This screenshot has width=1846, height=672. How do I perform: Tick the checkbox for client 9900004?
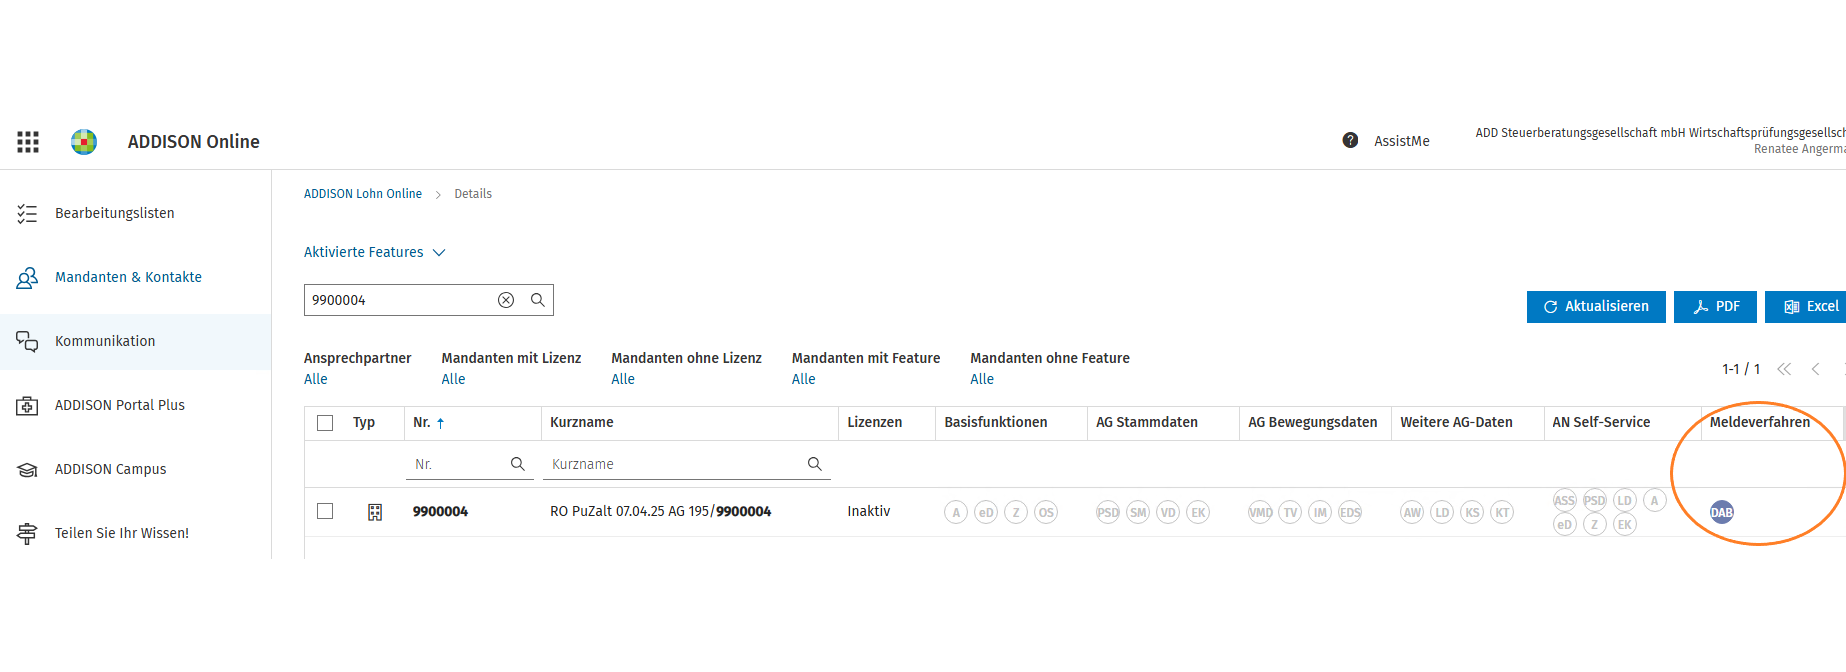pyautogui.click(x=325, y=511)
